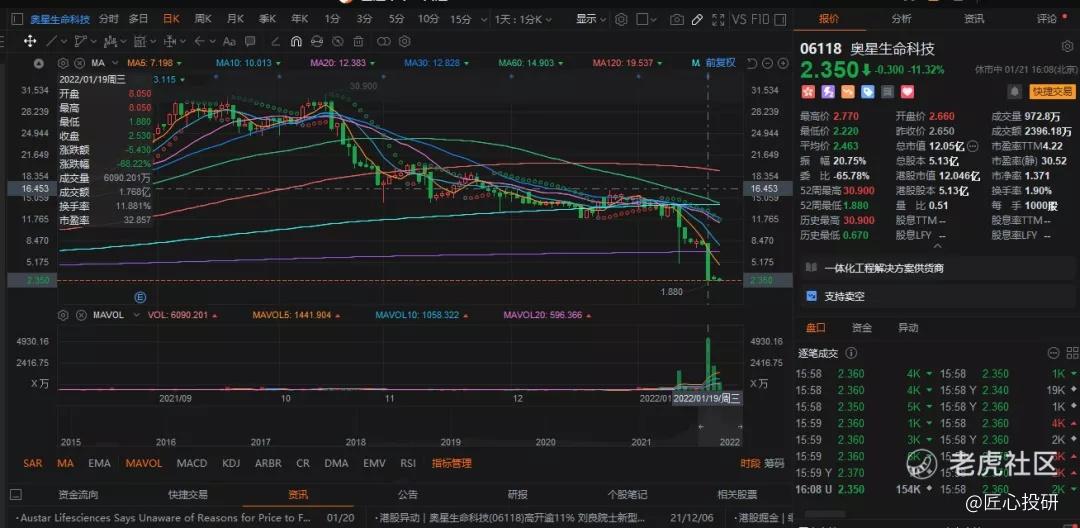Image resolution: width=1080 pixels, height=528 pixels.
Task: Enter fullscreen chart mode
Action: [718, 19]
